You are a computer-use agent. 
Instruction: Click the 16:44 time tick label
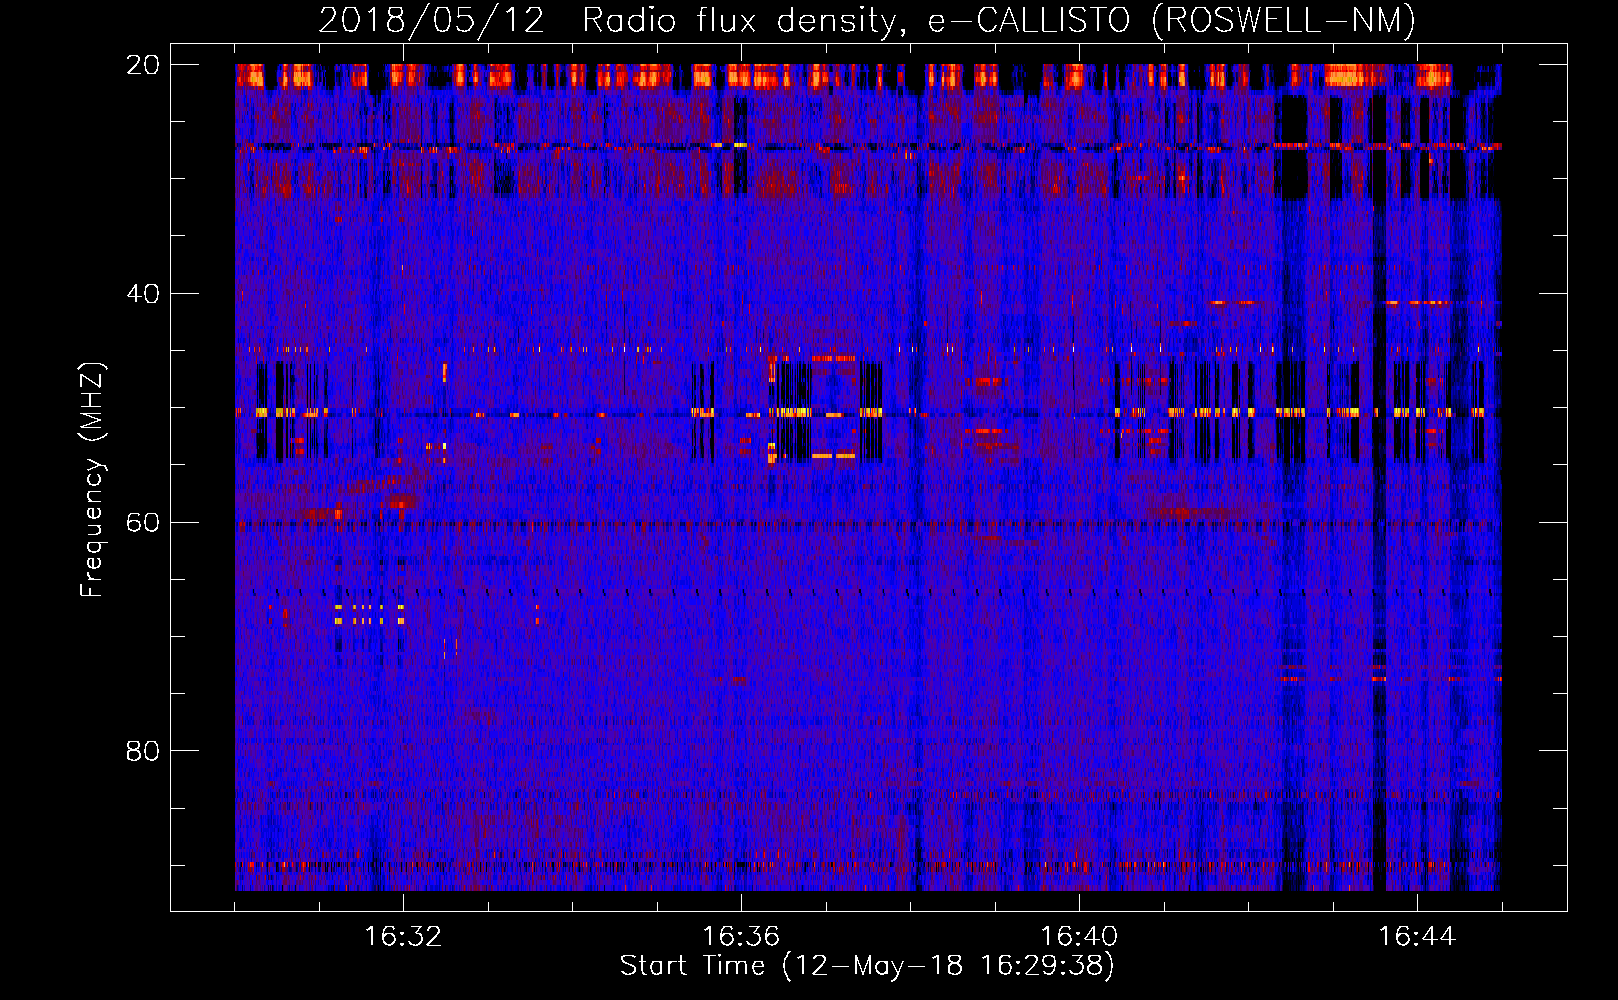[x=1417, y=937]
